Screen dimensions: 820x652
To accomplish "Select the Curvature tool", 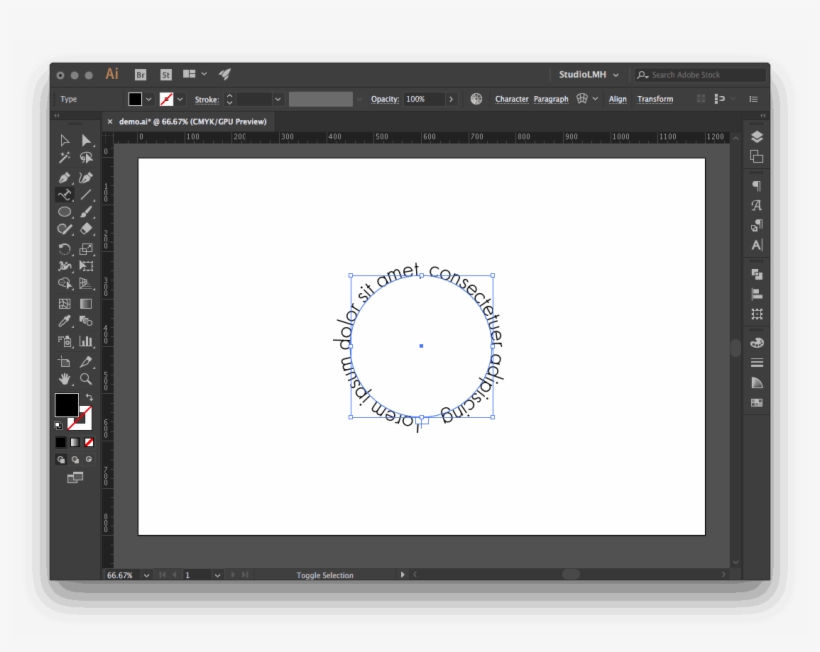I will point(86,178).
